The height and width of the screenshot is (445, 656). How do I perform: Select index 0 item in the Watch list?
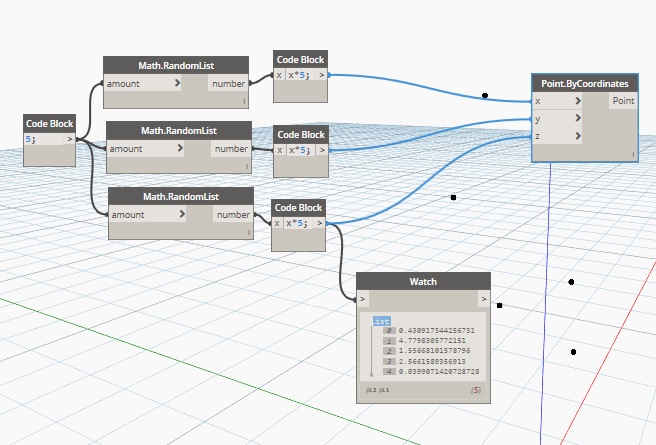click(389, 330)
